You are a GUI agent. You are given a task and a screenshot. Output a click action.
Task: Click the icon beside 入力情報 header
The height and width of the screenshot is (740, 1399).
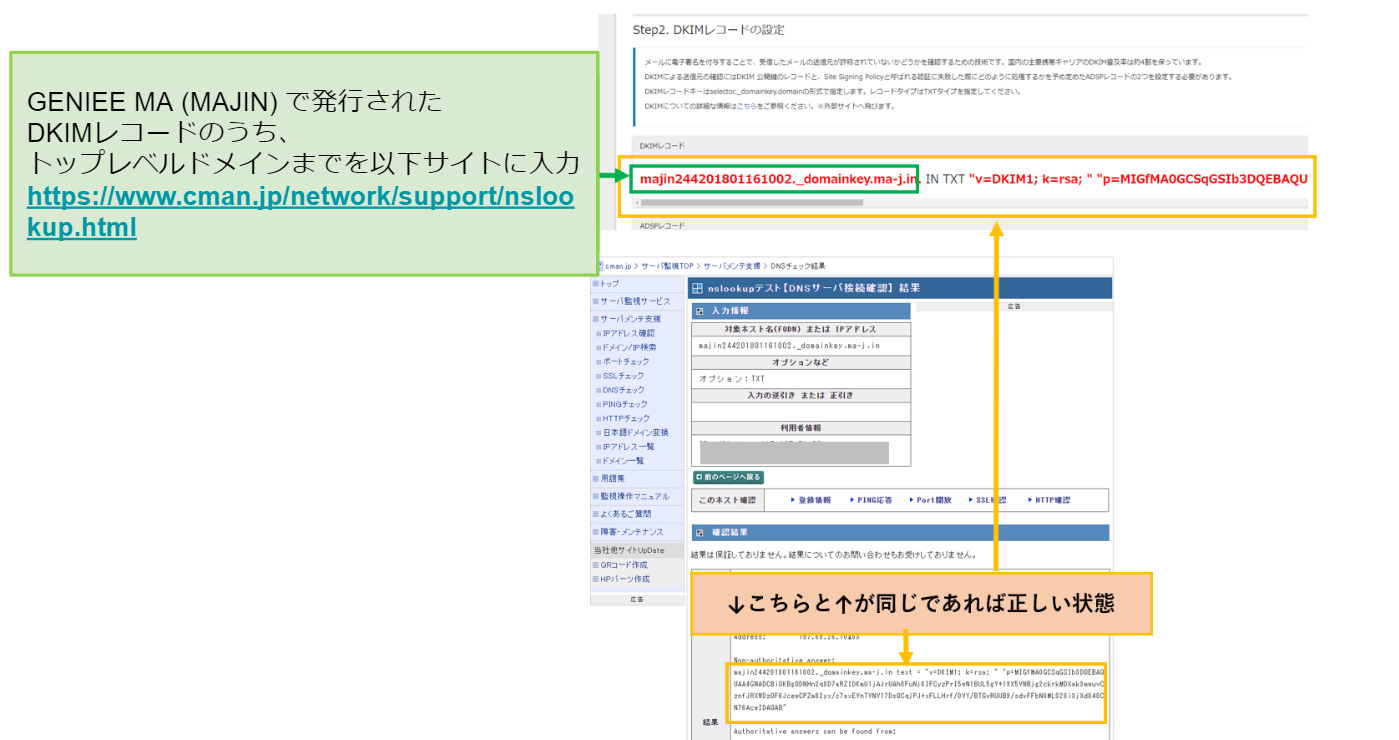tap(700, 311)
